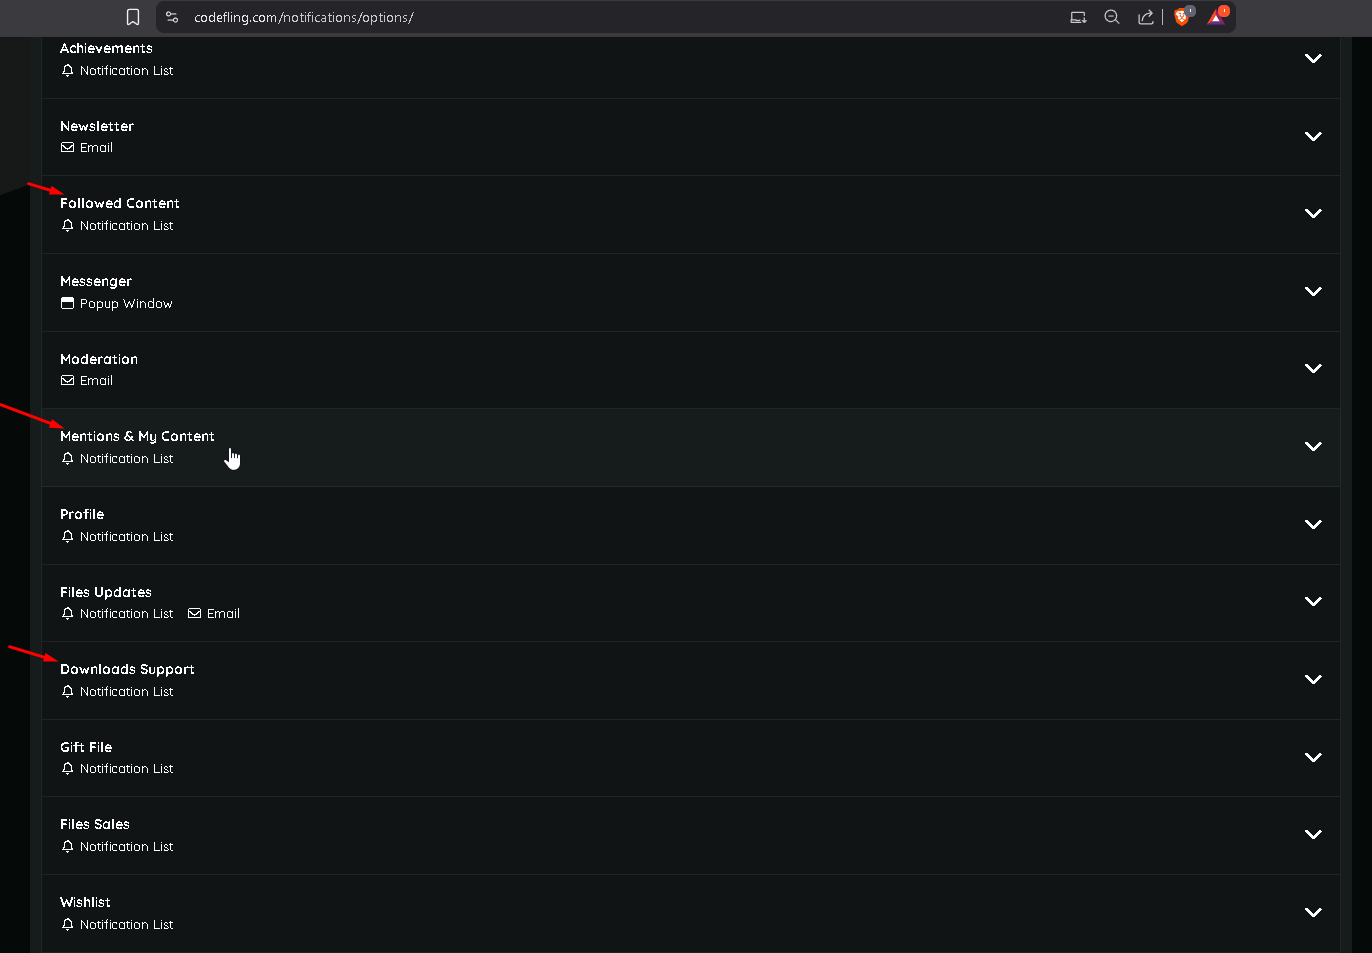Screen dimensions: 1372x953
Task: Open Brave Shields lion icon
Action: pyautogui.click(x=1182, y=17)
